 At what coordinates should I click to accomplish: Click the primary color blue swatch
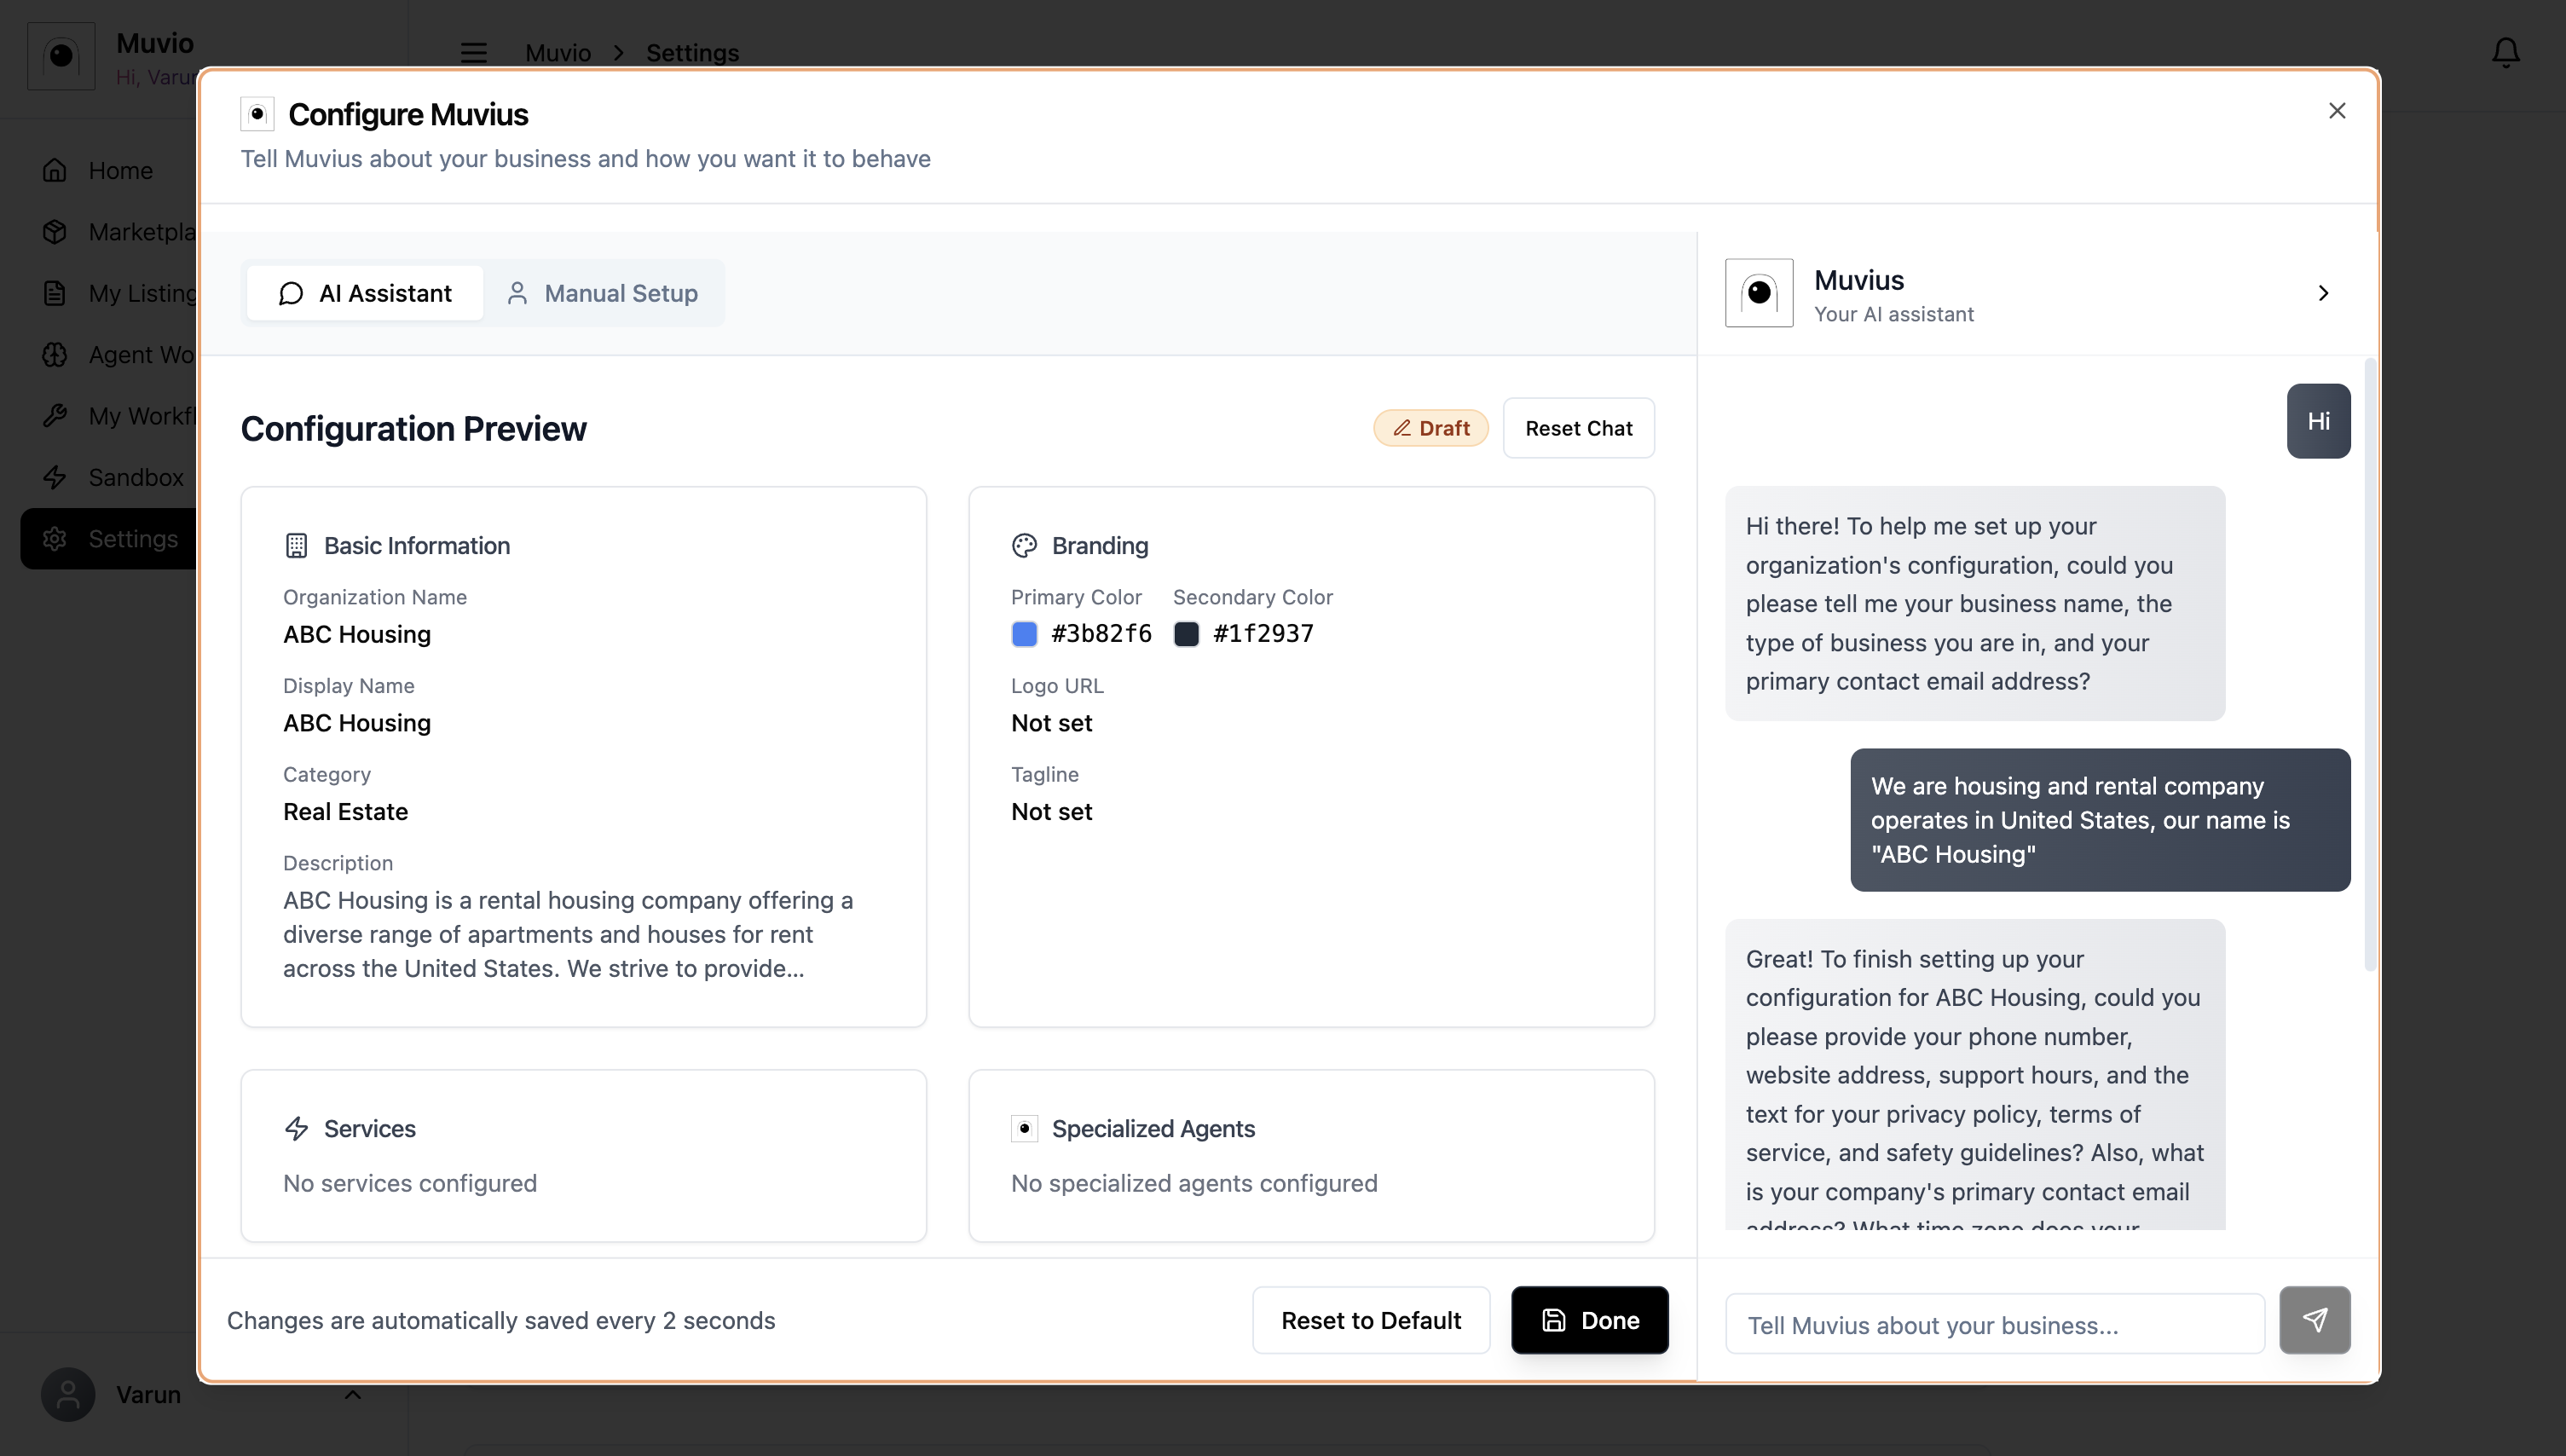pyautogui.click(x=1024, y=634)
